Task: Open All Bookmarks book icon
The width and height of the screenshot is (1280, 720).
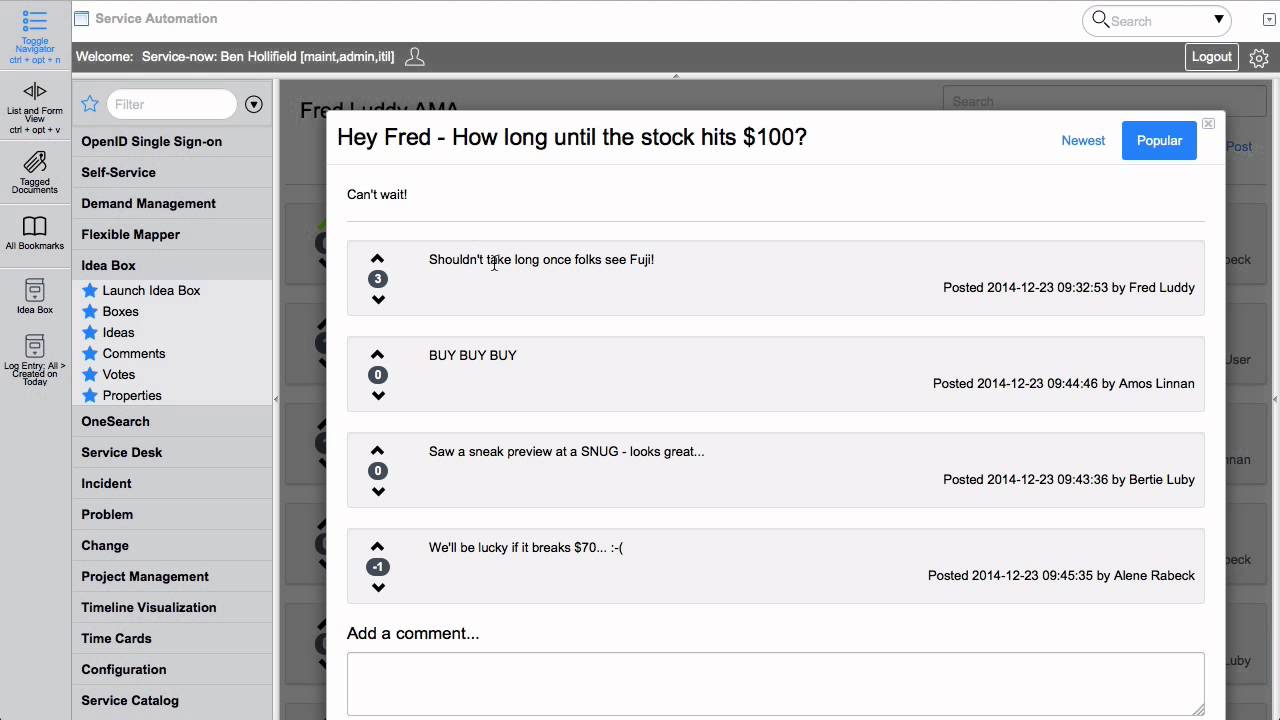Action: tap(35, 227)
